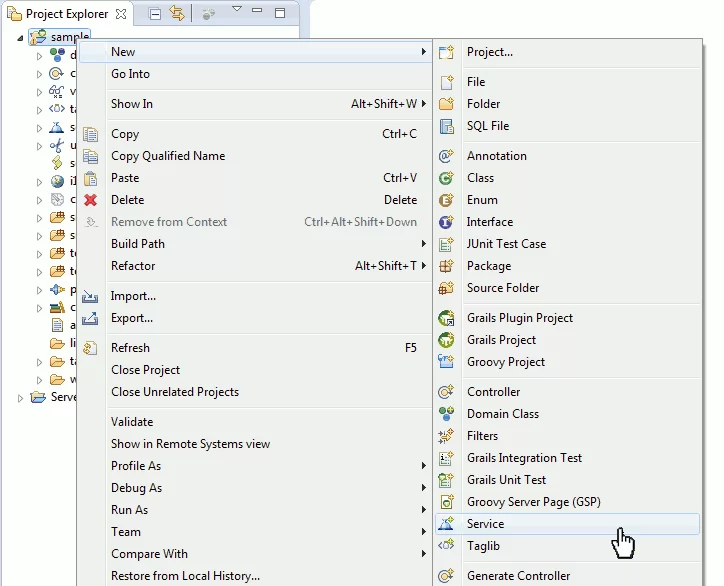
Task: Click the Import icon
Action: click(x=90, y=296)
